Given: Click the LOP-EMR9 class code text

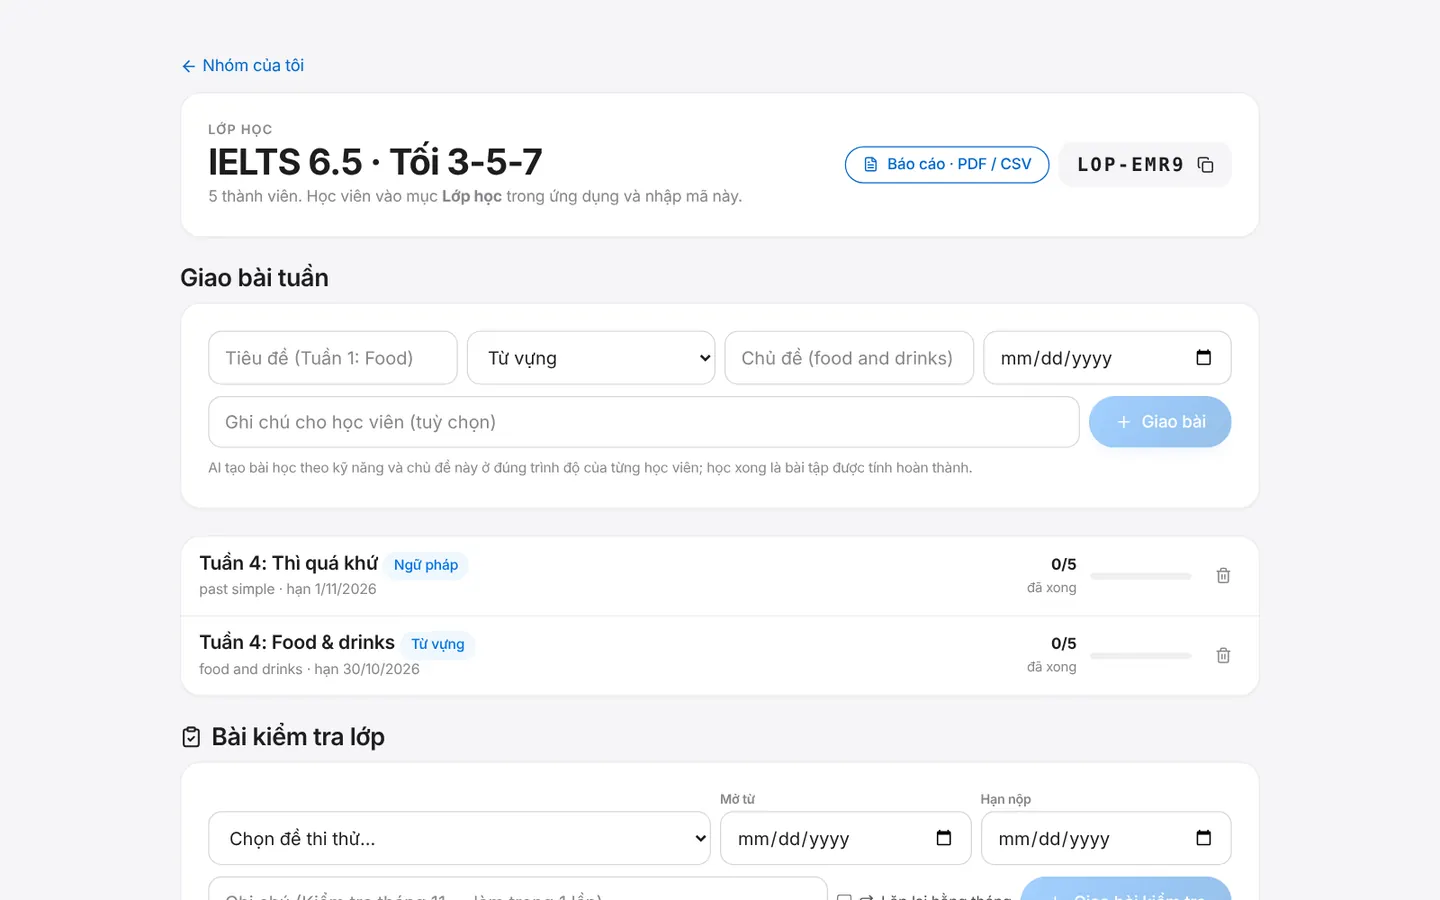Looking at the screenshot, I should 1130,165.
